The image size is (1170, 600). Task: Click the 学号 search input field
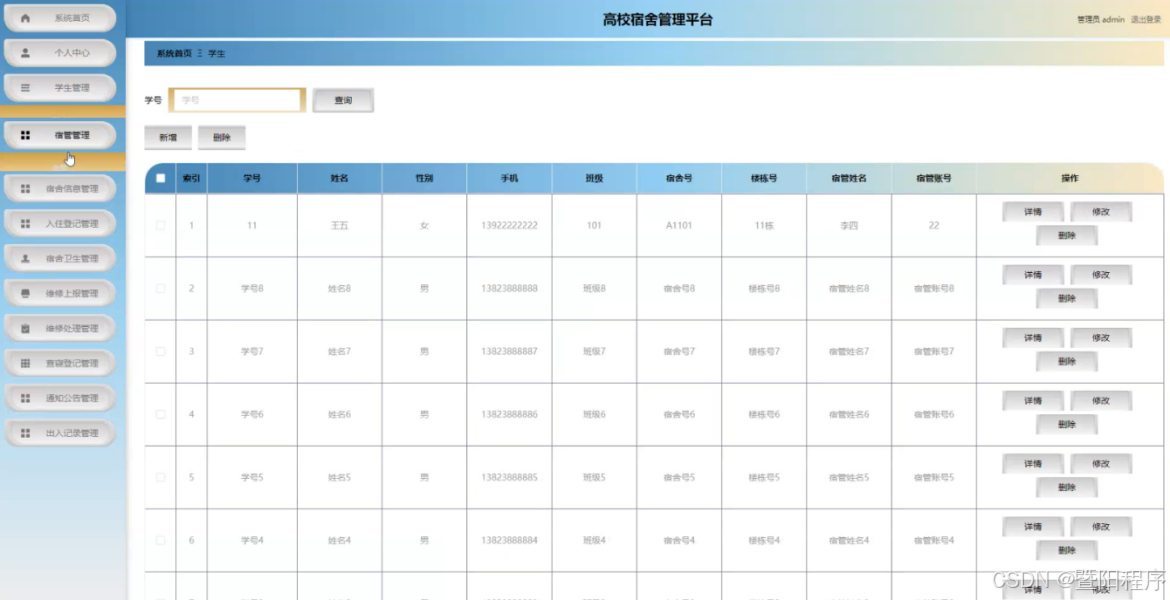pos(237,100)
